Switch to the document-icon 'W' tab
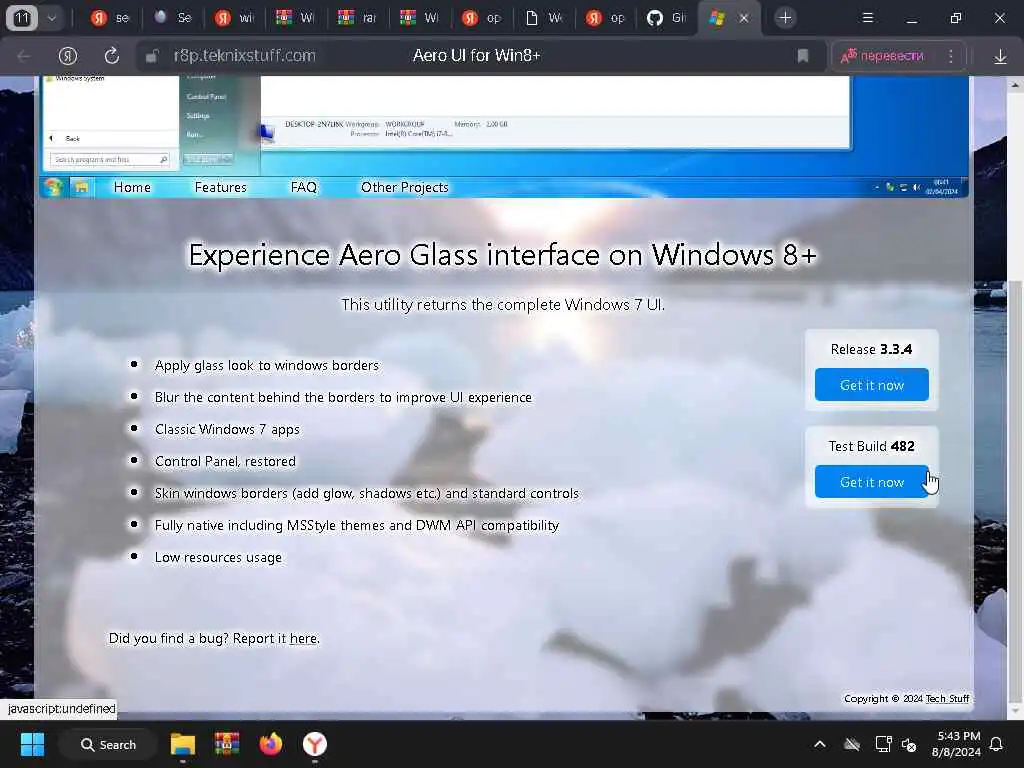1024x768 pixels. [x=544, y=18]
